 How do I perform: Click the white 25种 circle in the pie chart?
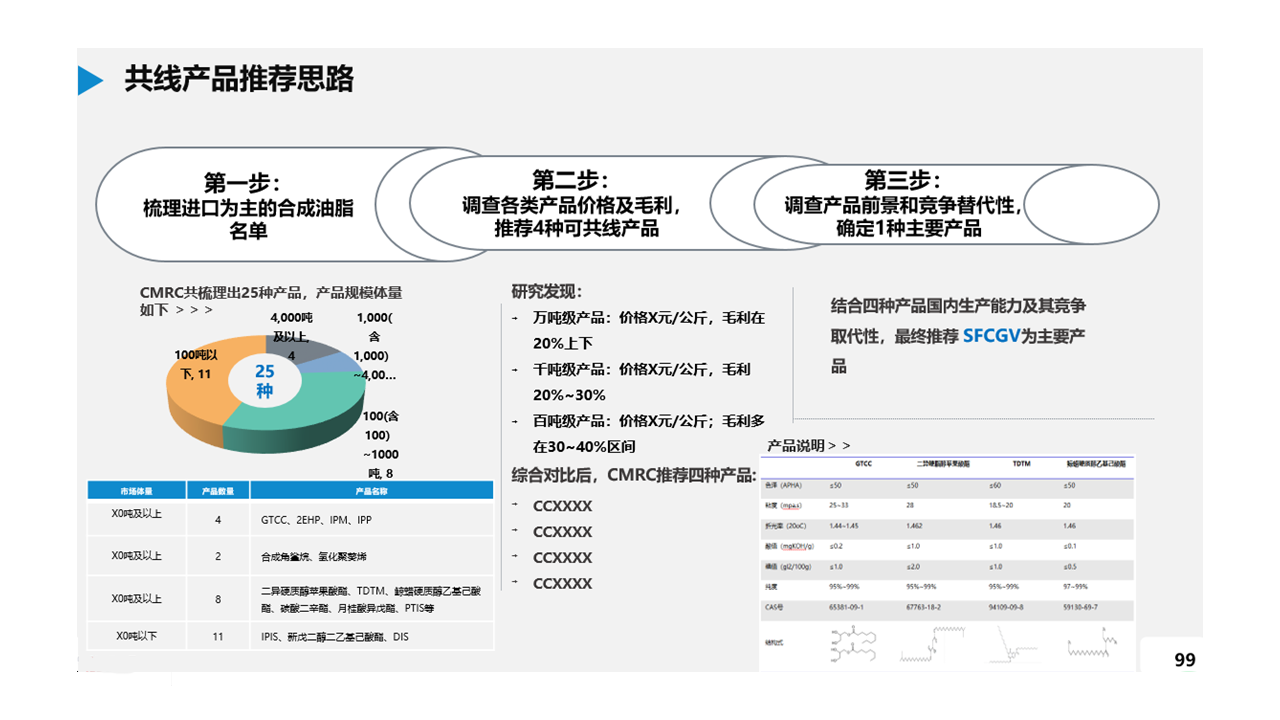[264, 380]
